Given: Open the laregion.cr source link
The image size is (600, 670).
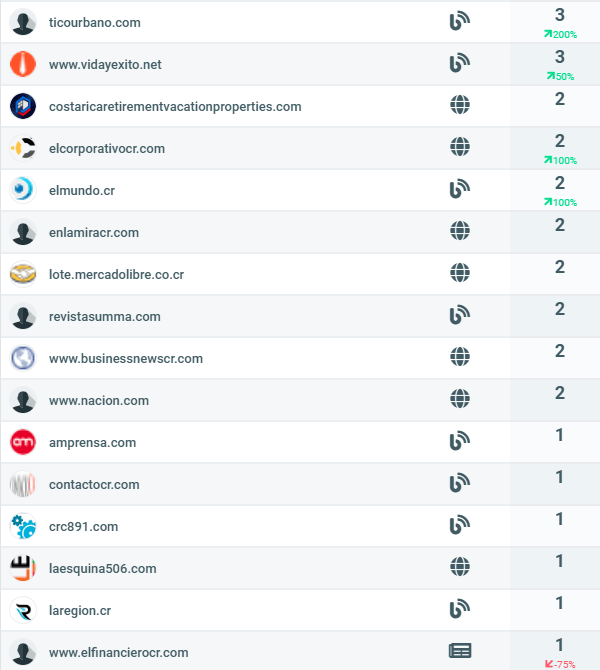Looking at the screenshot, I should click(x=80, y=611).
